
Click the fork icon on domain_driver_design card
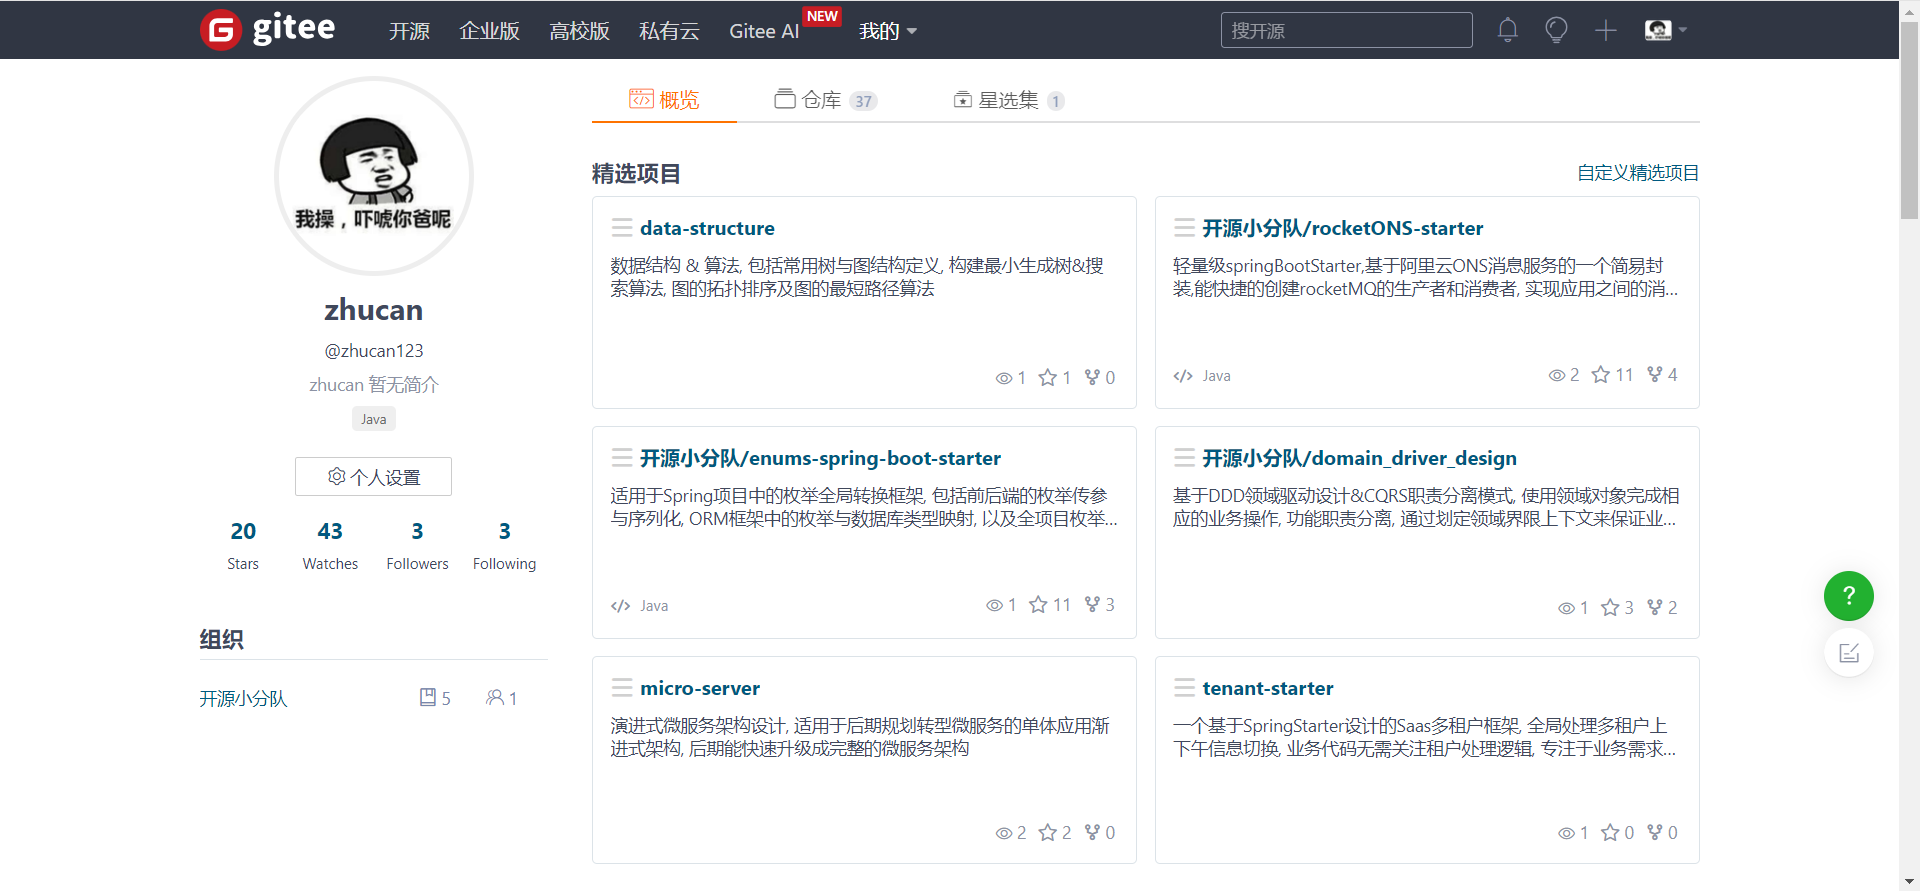1655,607
